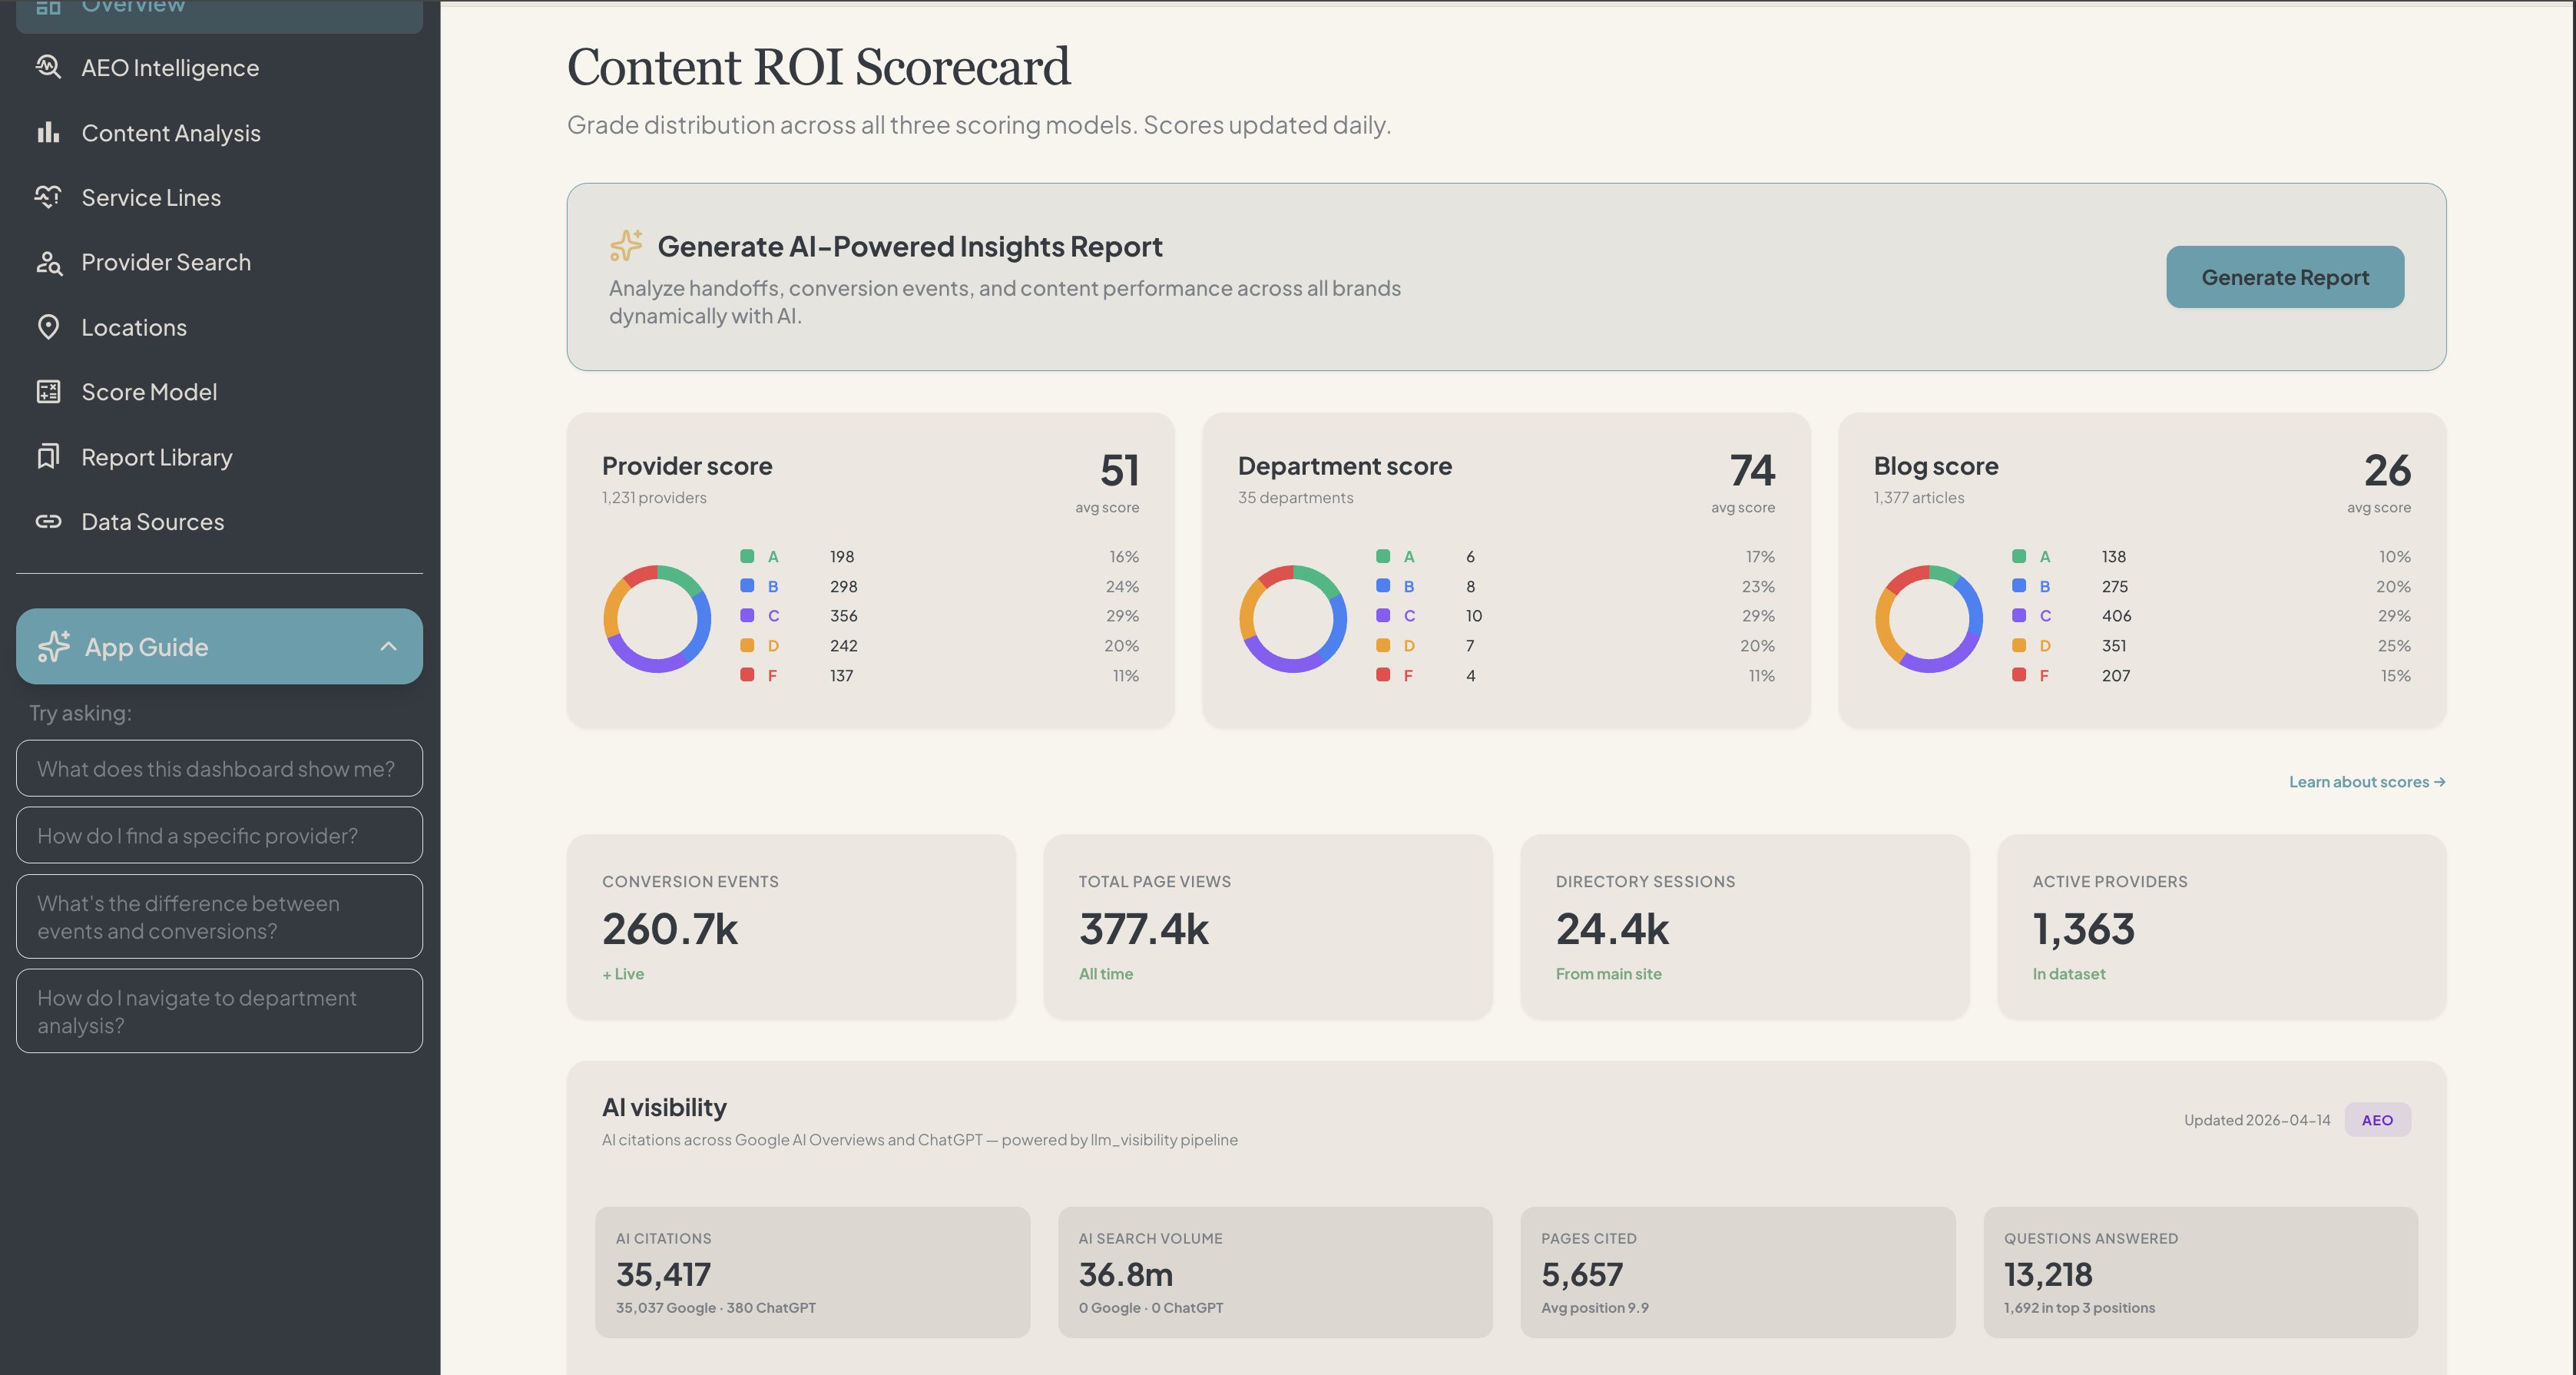Click sparkle icon beside Generate AI-Powered Insights
This screenshot has width=2576, height=1375.
coord(626,245)
